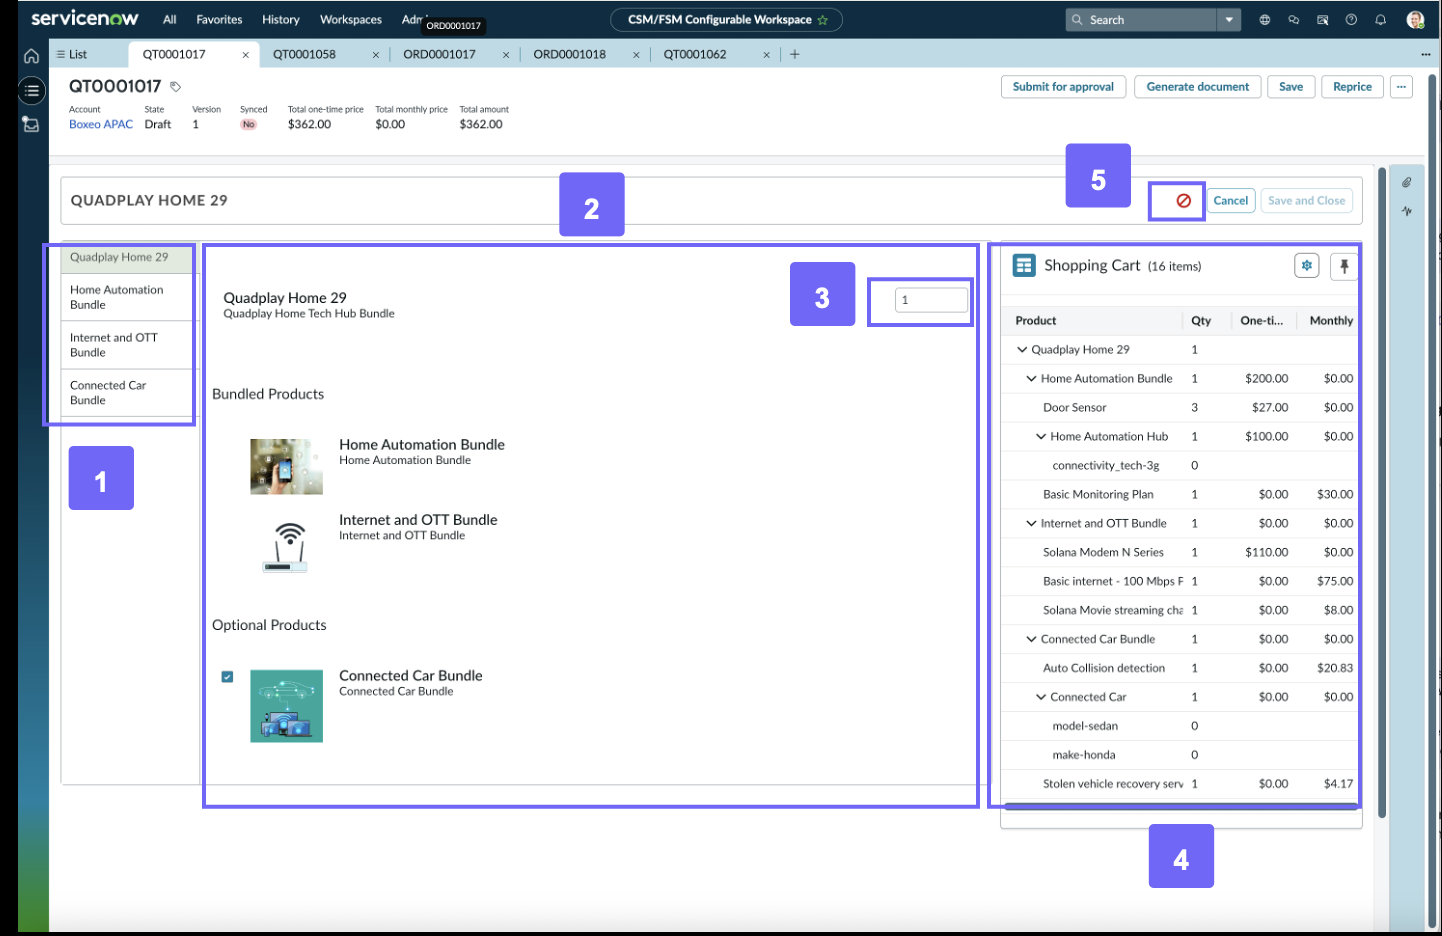Open the help question mark icon
1442x936 pixels.
point(1351,20)
